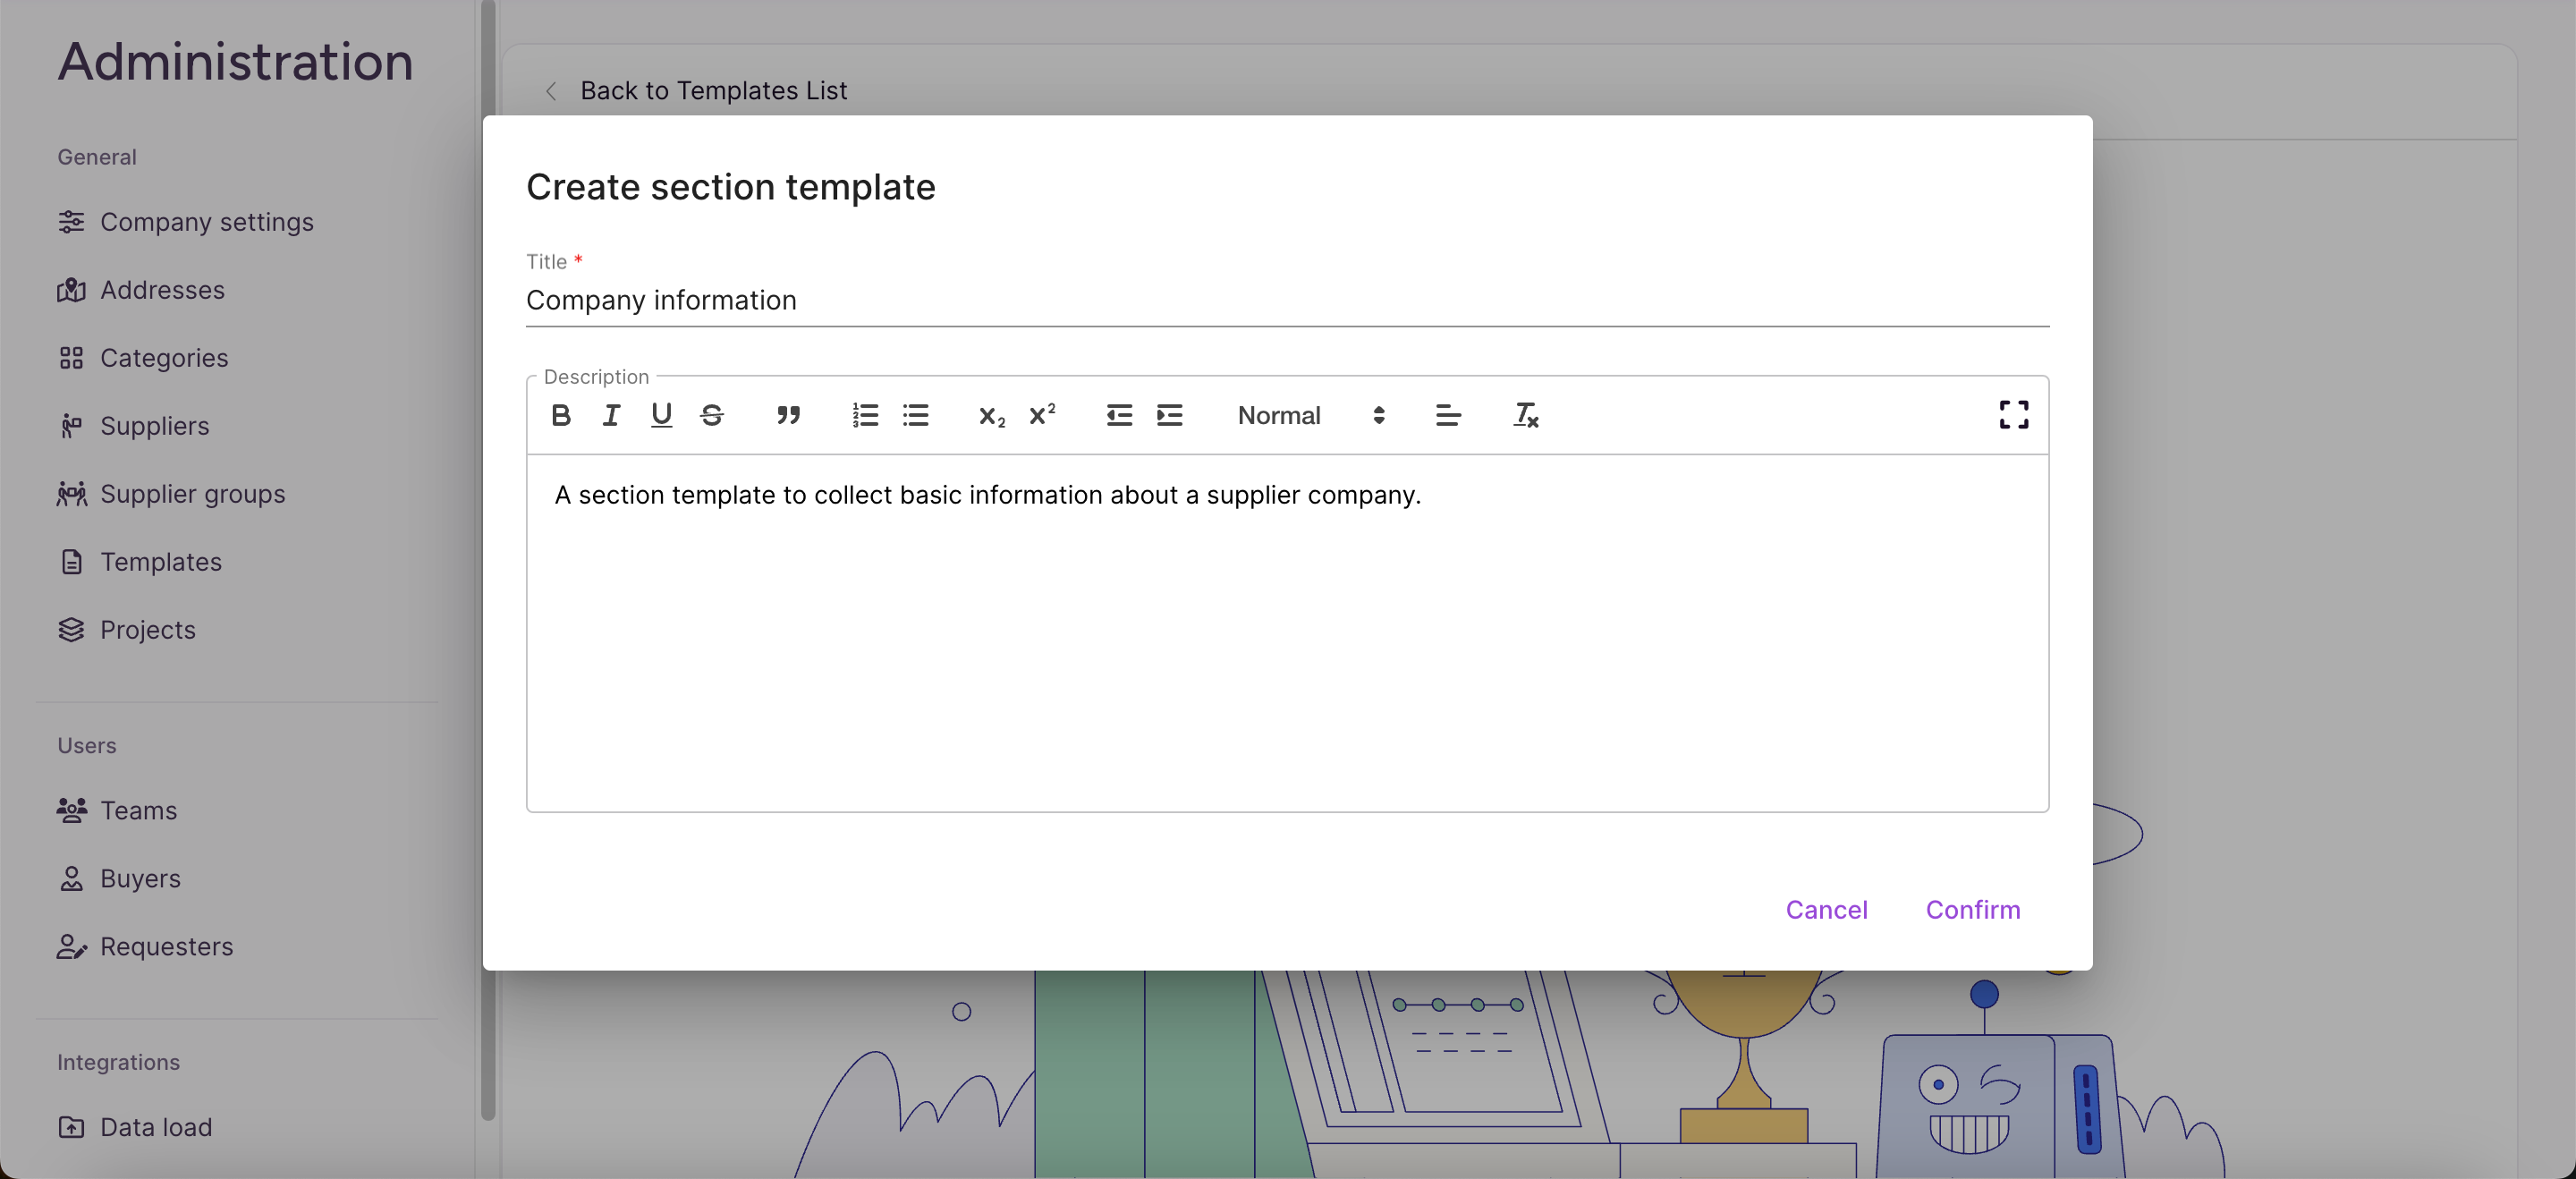Open Suppliers in sidebar
This screenshot has width=2576, height=1179.
[133, 426]
